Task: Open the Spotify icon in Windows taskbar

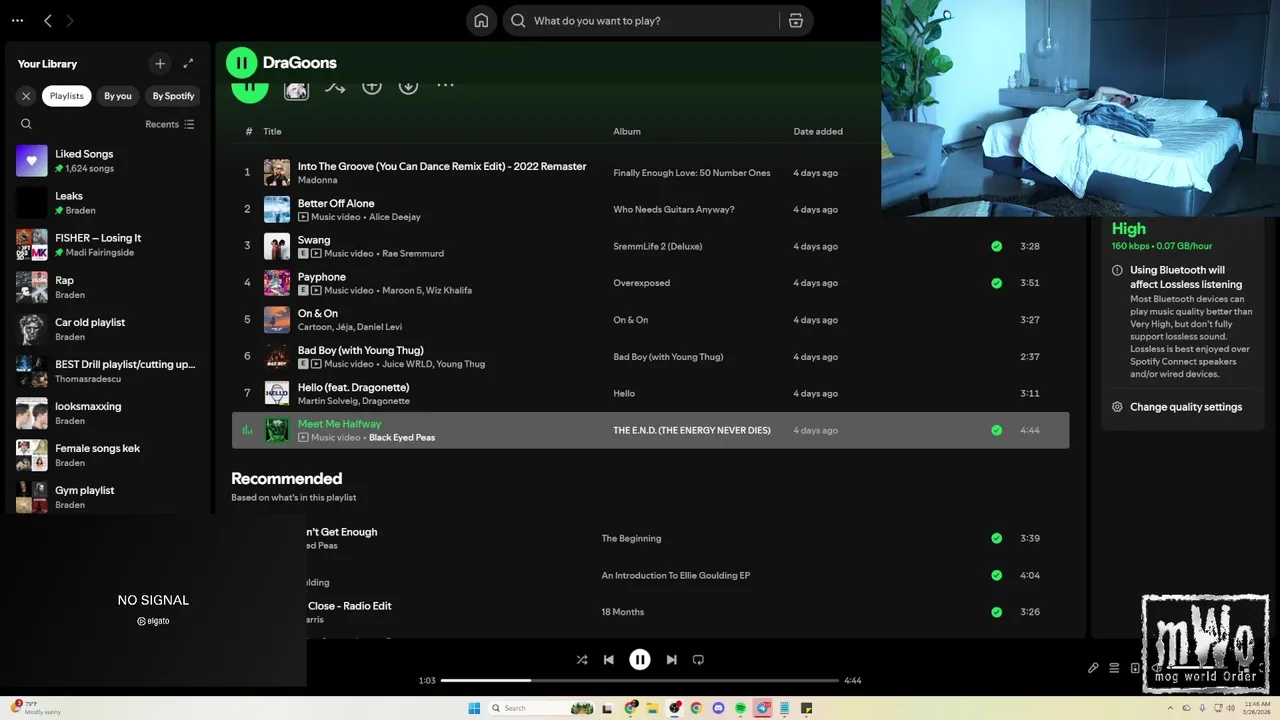Action: [740, 708]
